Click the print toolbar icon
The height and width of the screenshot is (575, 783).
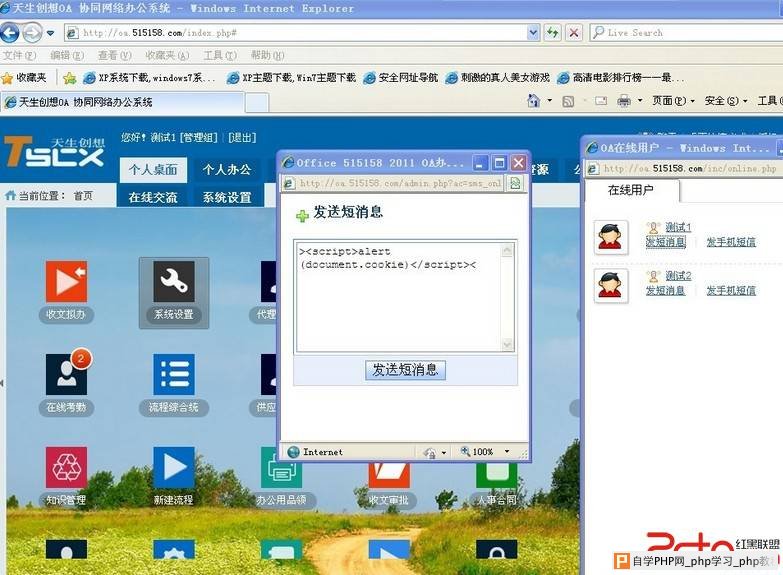coord(624,101)
